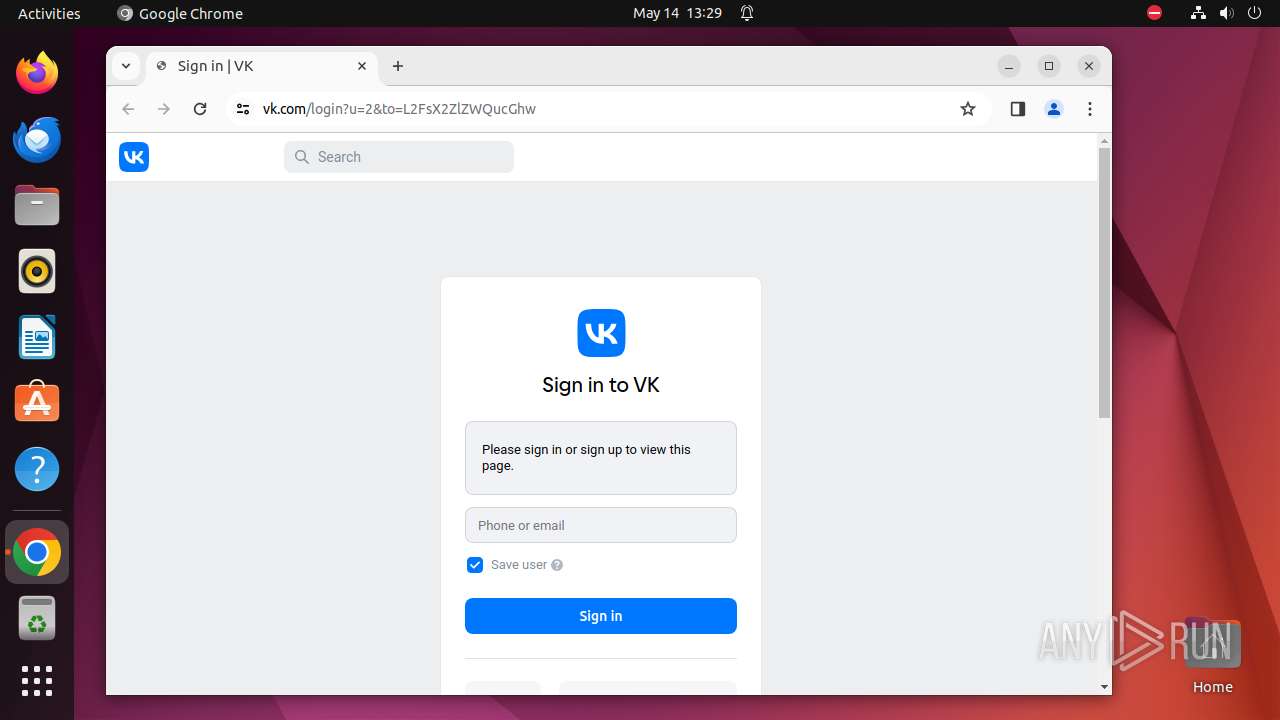
Task: Reload the VK page
Action: click(200, 109)
